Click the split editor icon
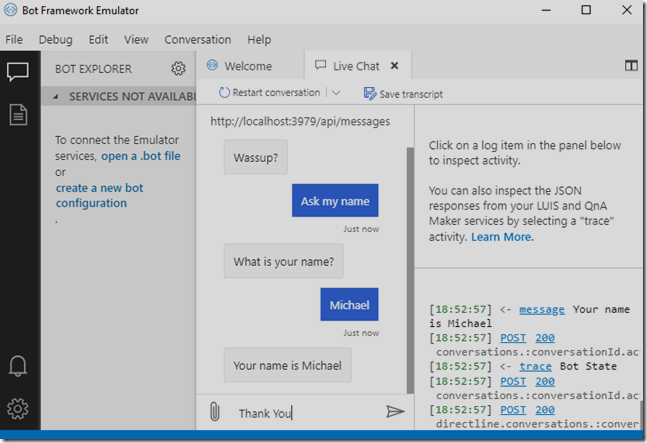The image size is (647, 443). click(x=631, y=66)
